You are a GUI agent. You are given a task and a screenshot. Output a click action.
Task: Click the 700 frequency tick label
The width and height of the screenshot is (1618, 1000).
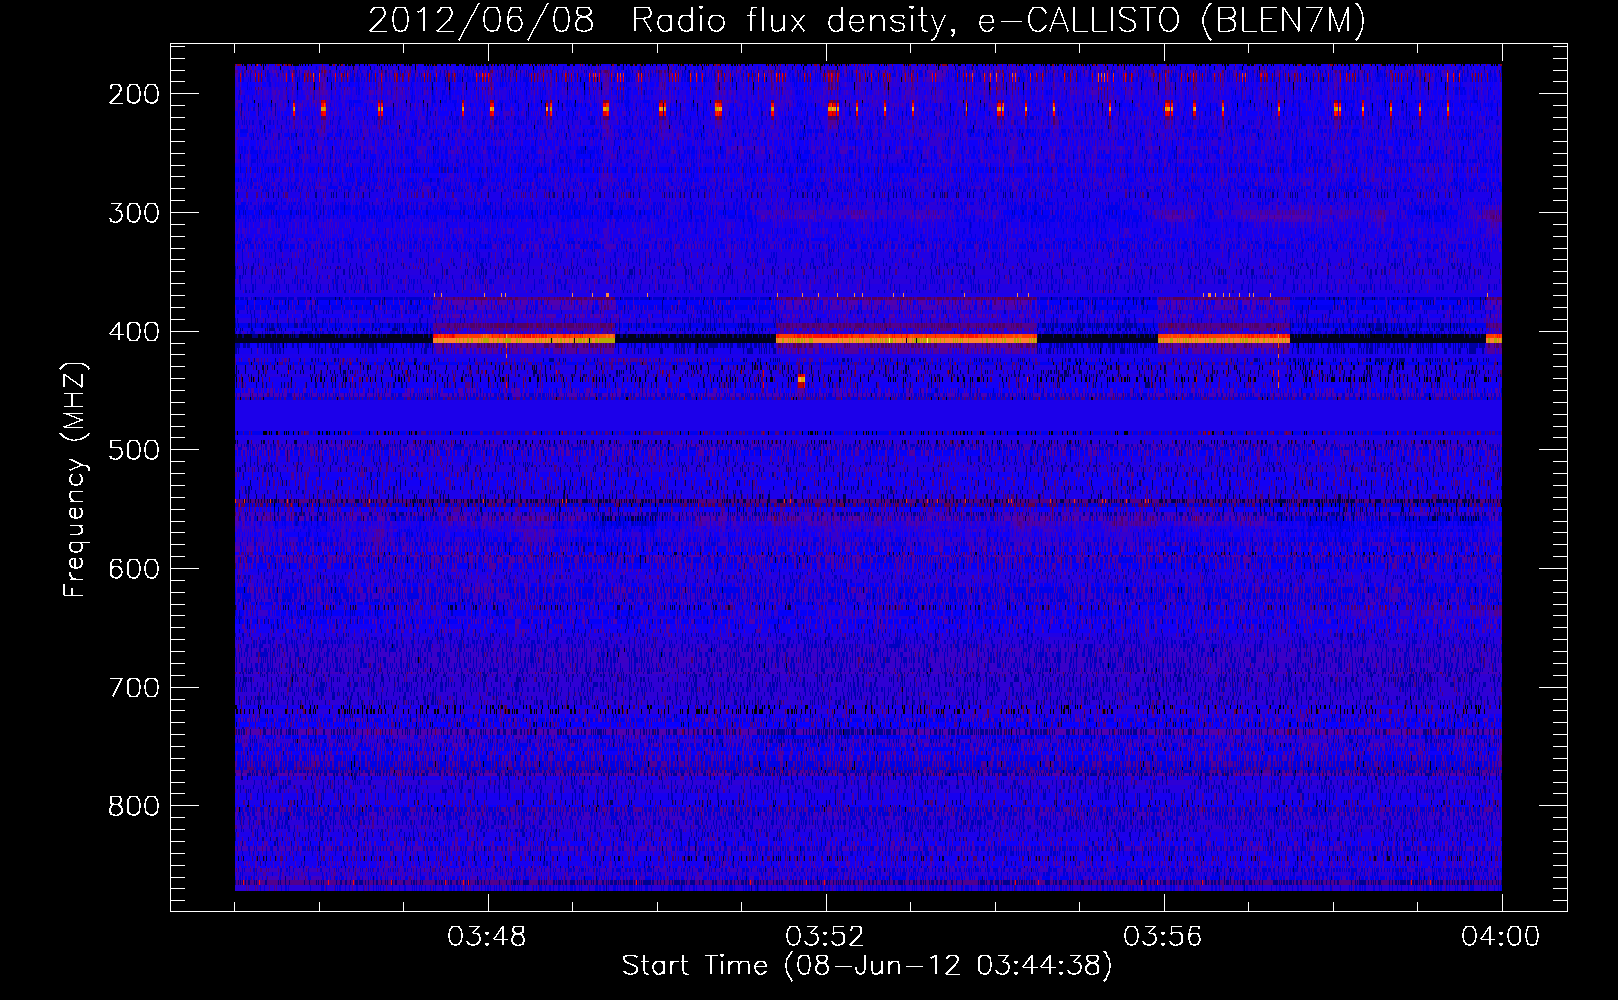point(133,688)
